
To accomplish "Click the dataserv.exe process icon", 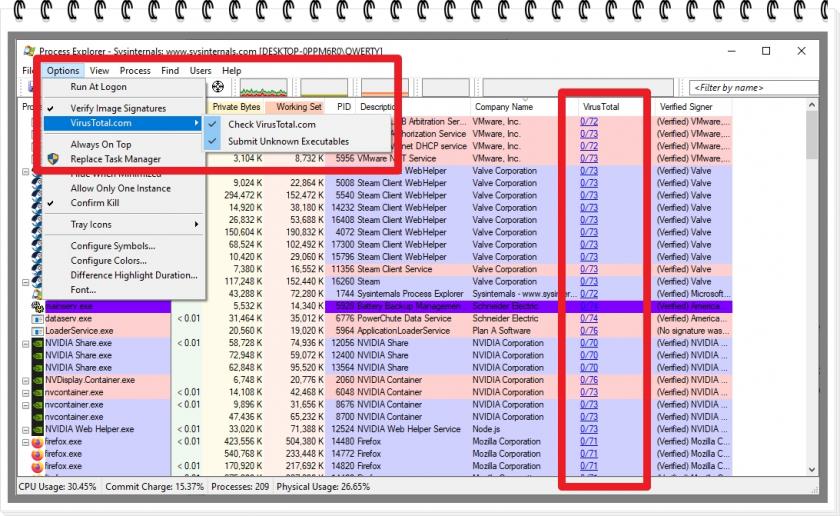I will (x=37, y=318).
